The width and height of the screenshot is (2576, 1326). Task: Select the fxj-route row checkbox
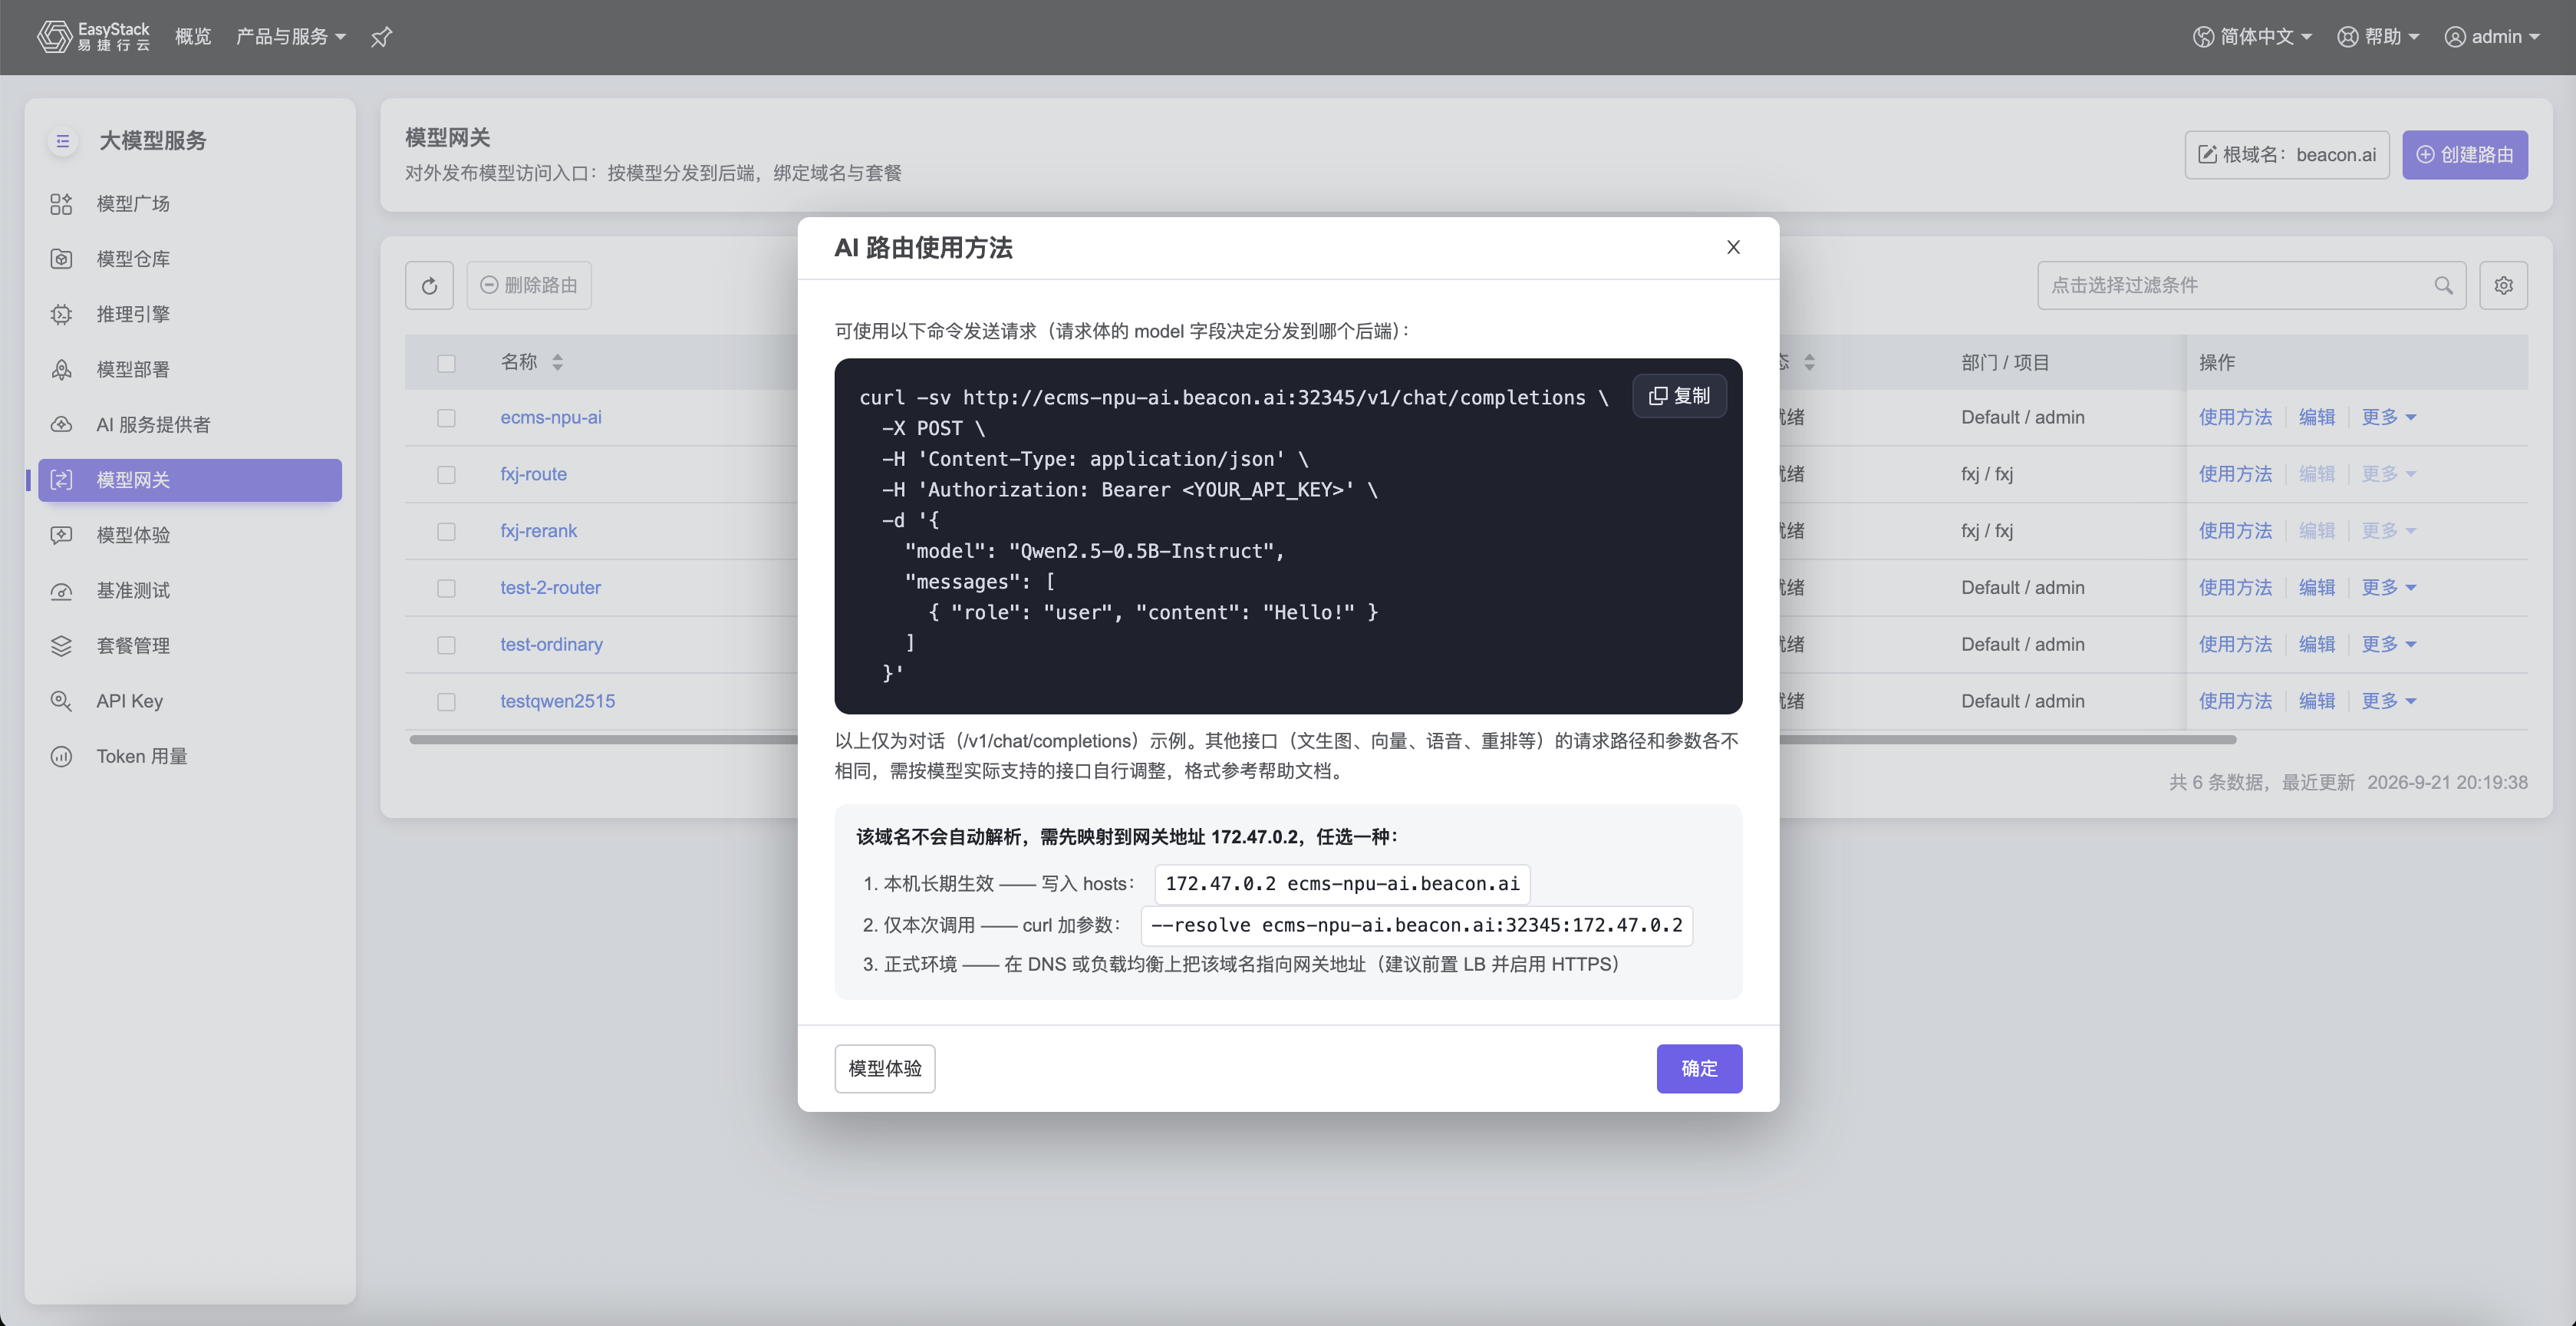[446, 475]
